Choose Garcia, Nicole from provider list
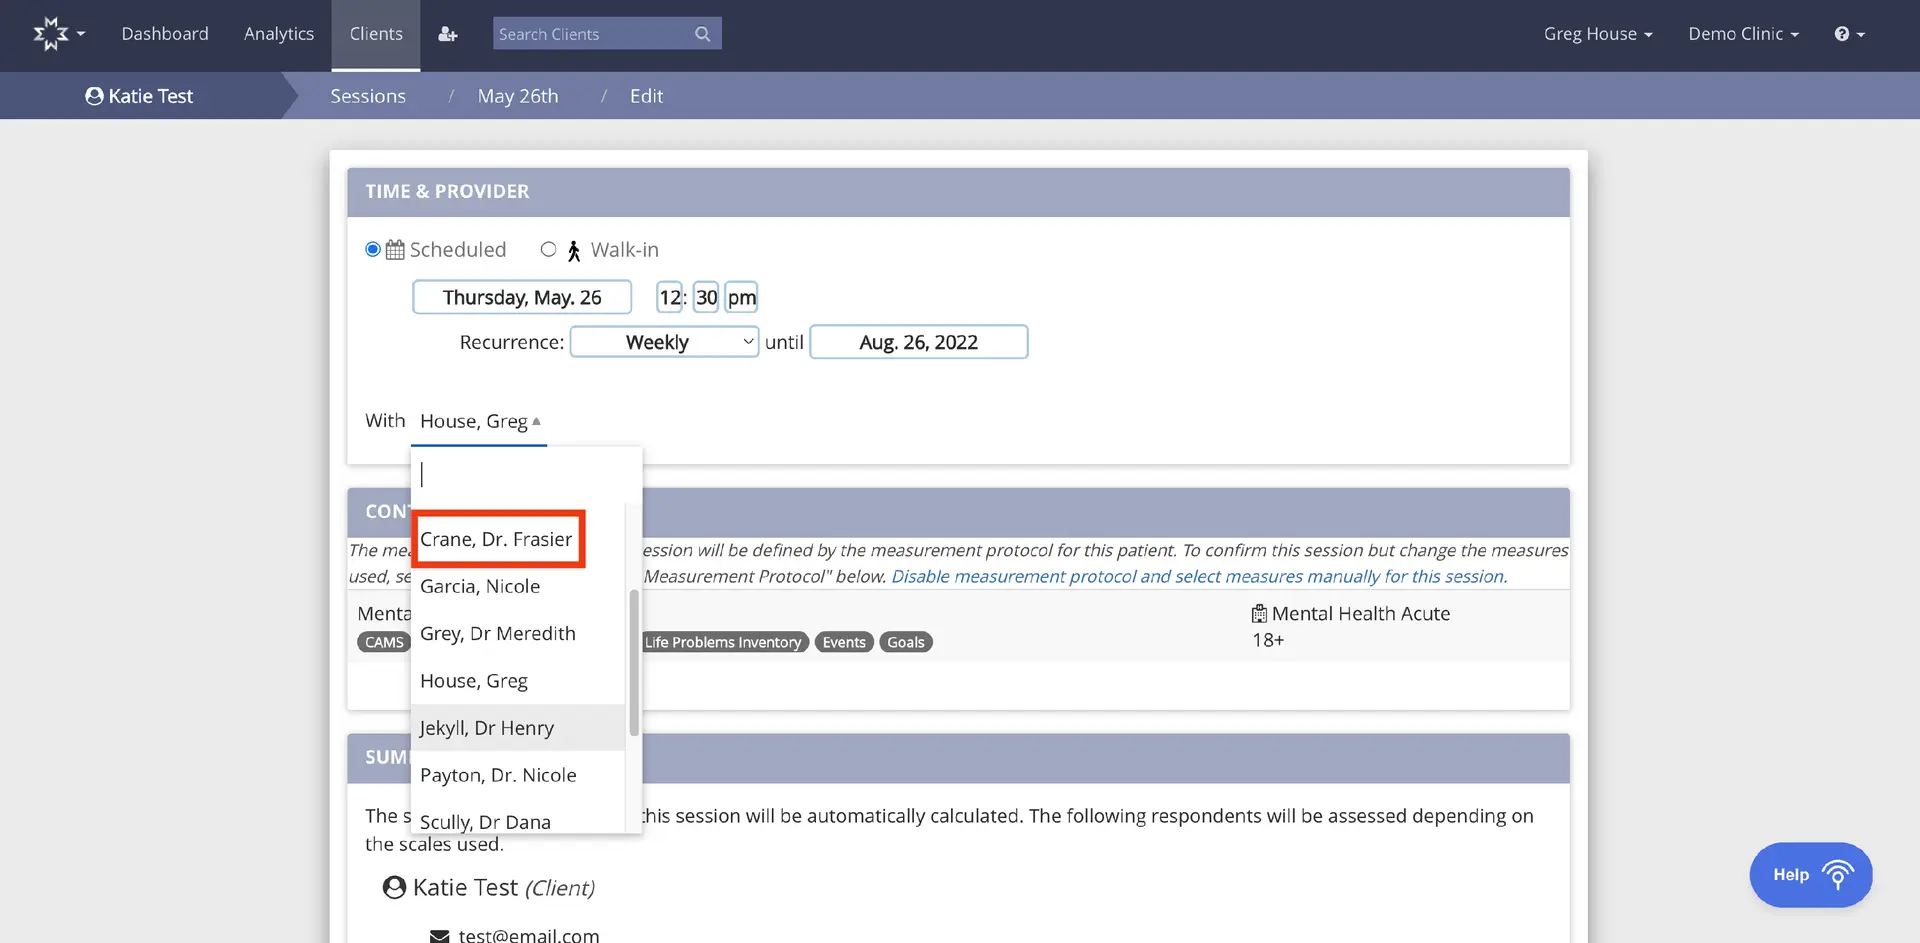The height and width of the screenshot is (943, 1920). tap(480, 587)
